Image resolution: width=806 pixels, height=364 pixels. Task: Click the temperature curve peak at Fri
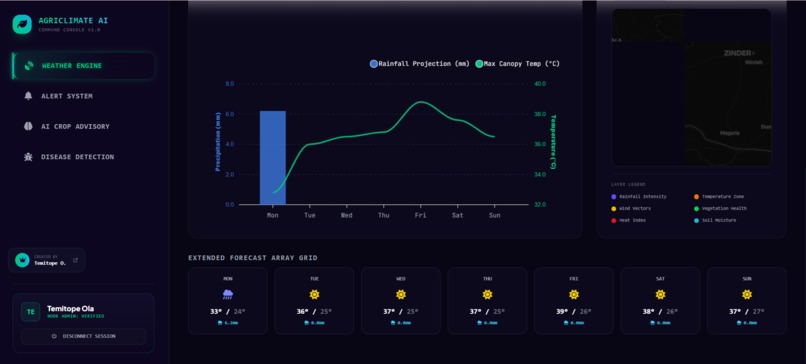(x=421, y=102)
